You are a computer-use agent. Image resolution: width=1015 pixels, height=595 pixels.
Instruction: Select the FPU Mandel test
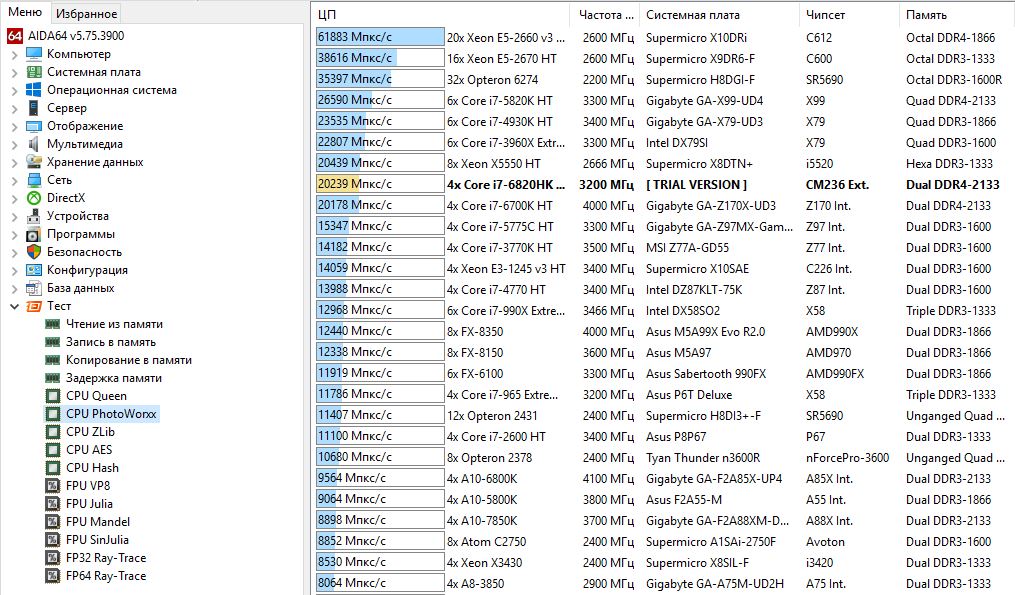(x=98, y=522)
